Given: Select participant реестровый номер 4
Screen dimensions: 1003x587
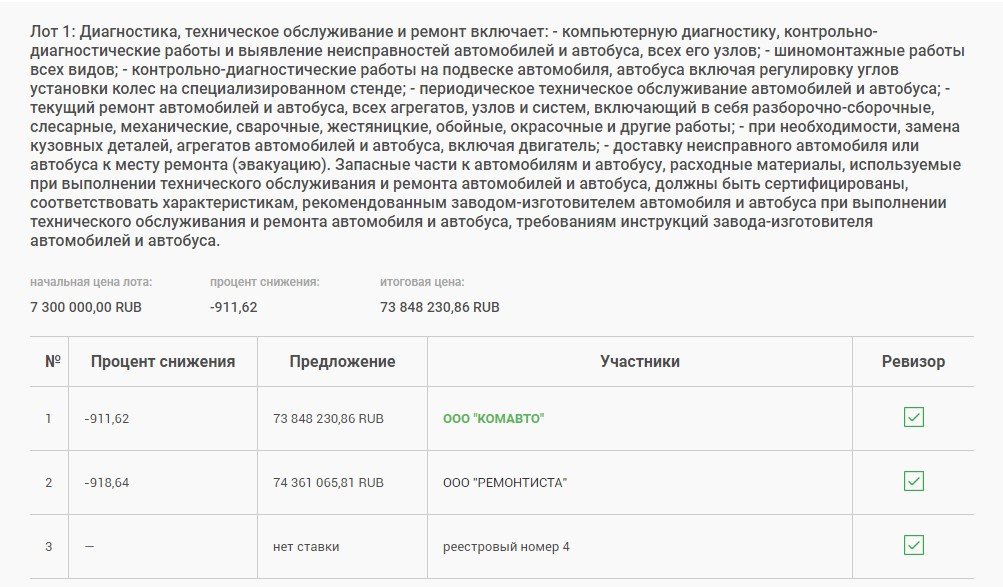Looking at the screenshot, I should pyautogui.click(x=506, y=546).
